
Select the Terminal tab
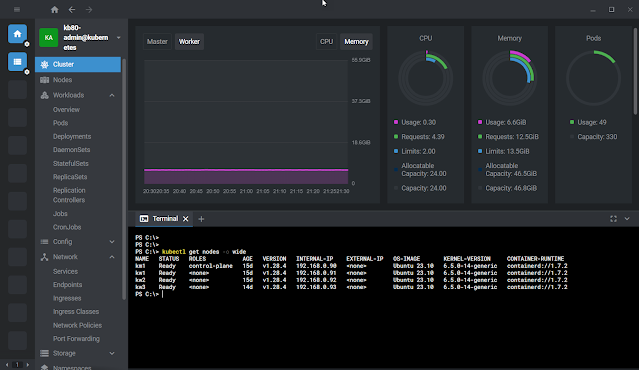[164, 219]
